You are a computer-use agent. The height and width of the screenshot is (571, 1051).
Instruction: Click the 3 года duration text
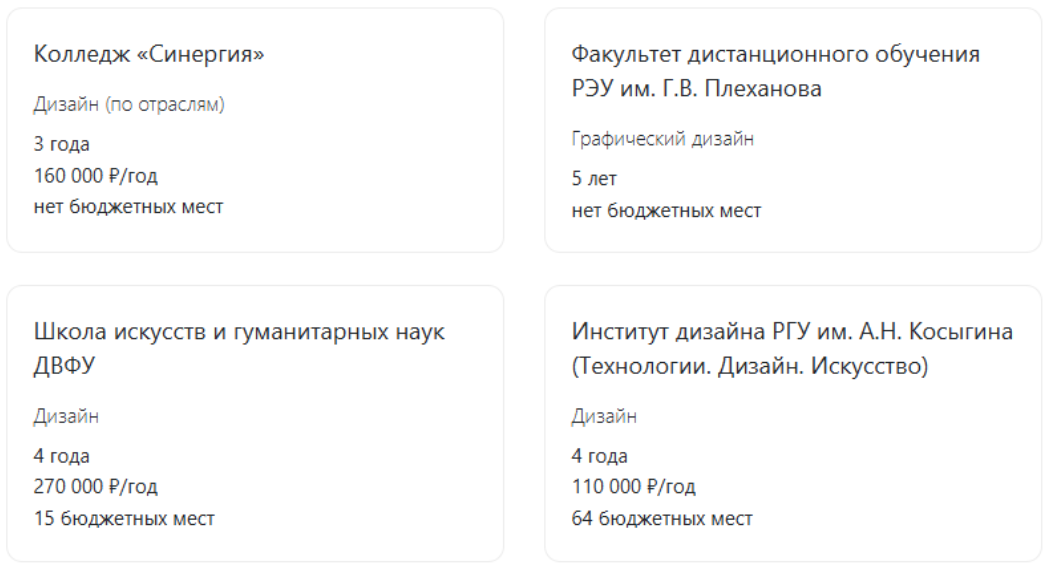tap(62, 144)
